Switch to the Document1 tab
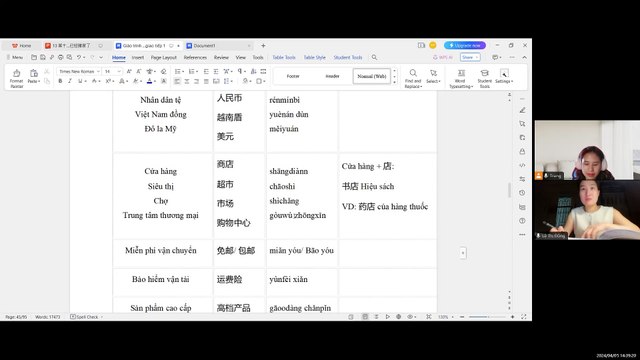 point(219,46)
